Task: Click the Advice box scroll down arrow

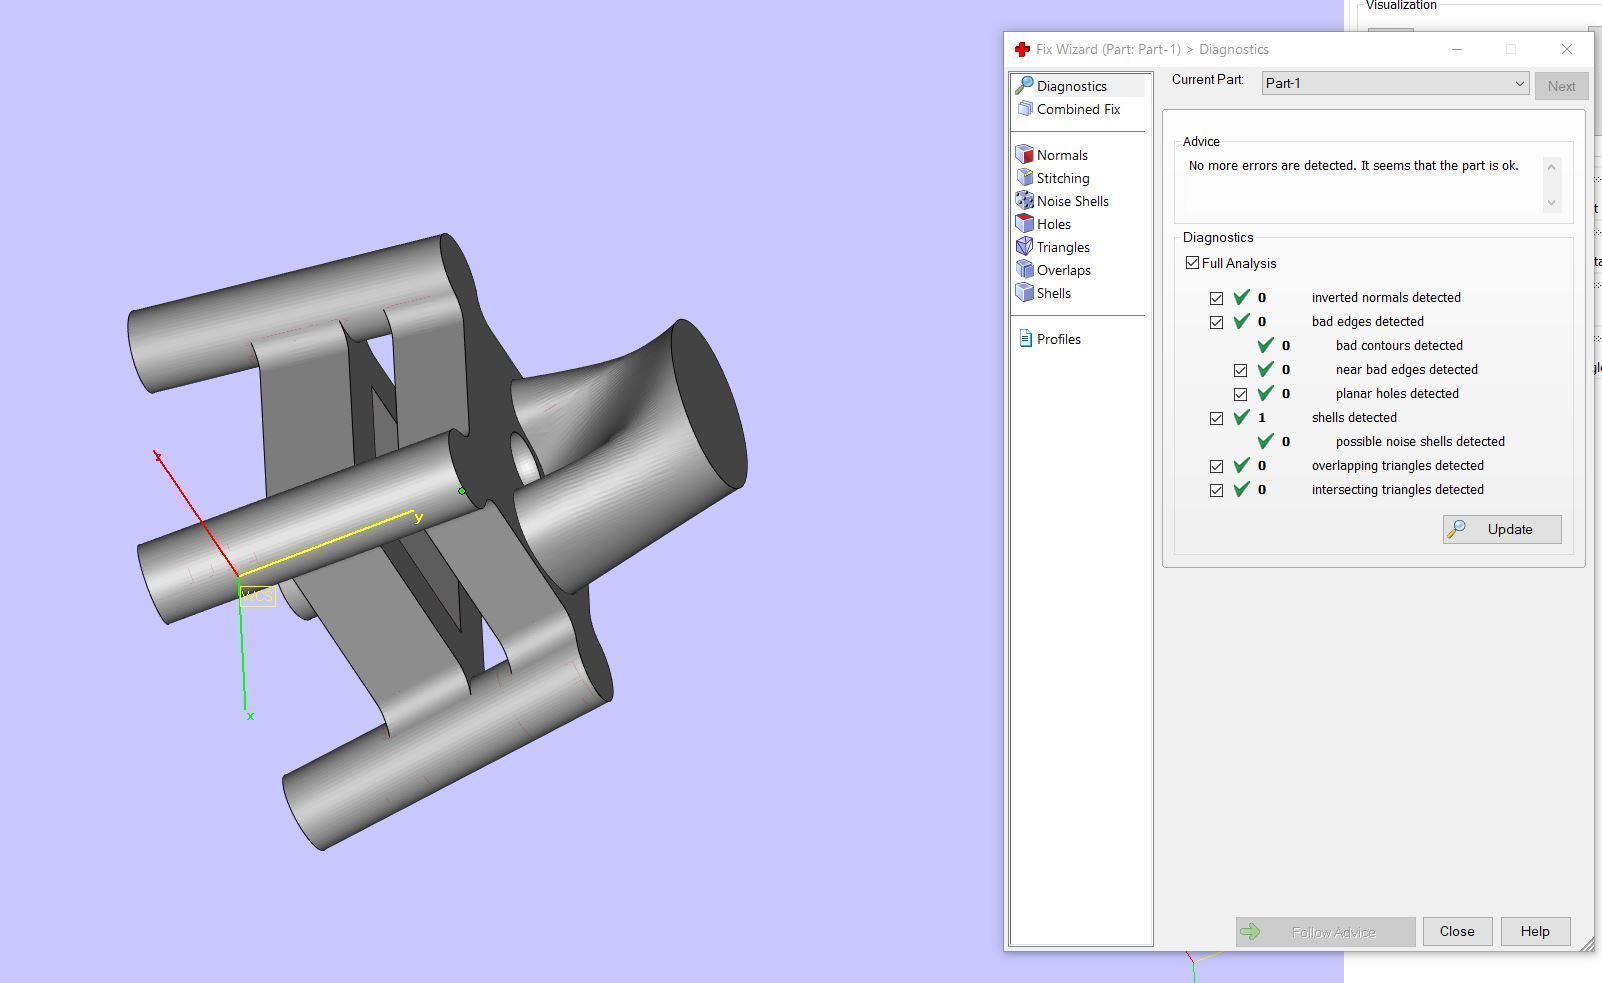Action: (1552, 202)
